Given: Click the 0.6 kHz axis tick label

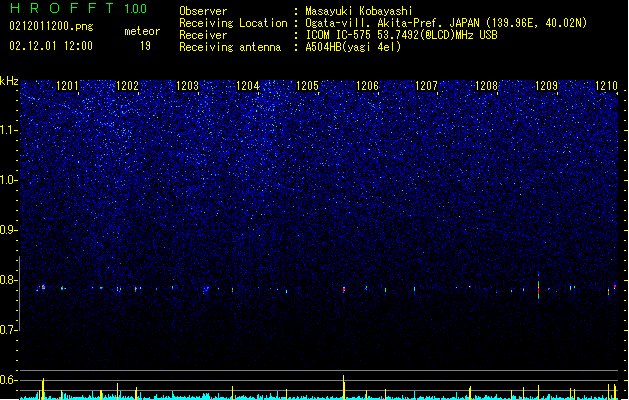Looking at the screenshot, I should pos(8,380).
